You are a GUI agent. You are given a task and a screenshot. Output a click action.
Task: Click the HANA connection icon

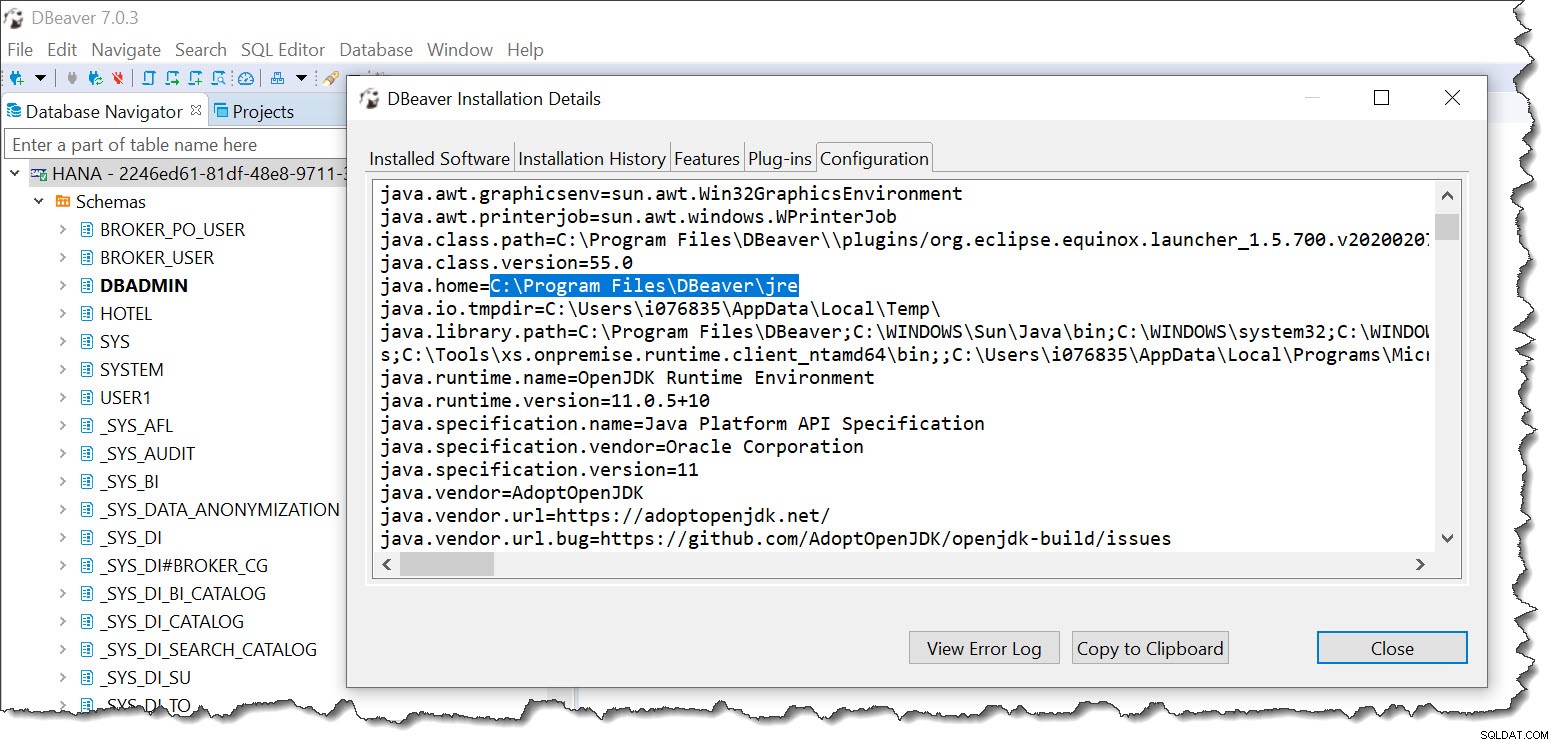39,174
